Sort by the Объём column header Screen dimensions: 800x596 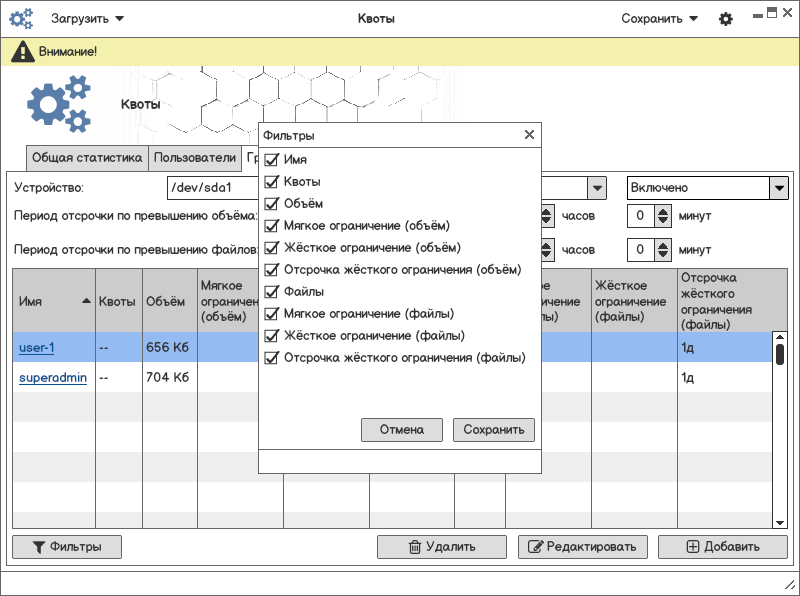click(170, 301)
